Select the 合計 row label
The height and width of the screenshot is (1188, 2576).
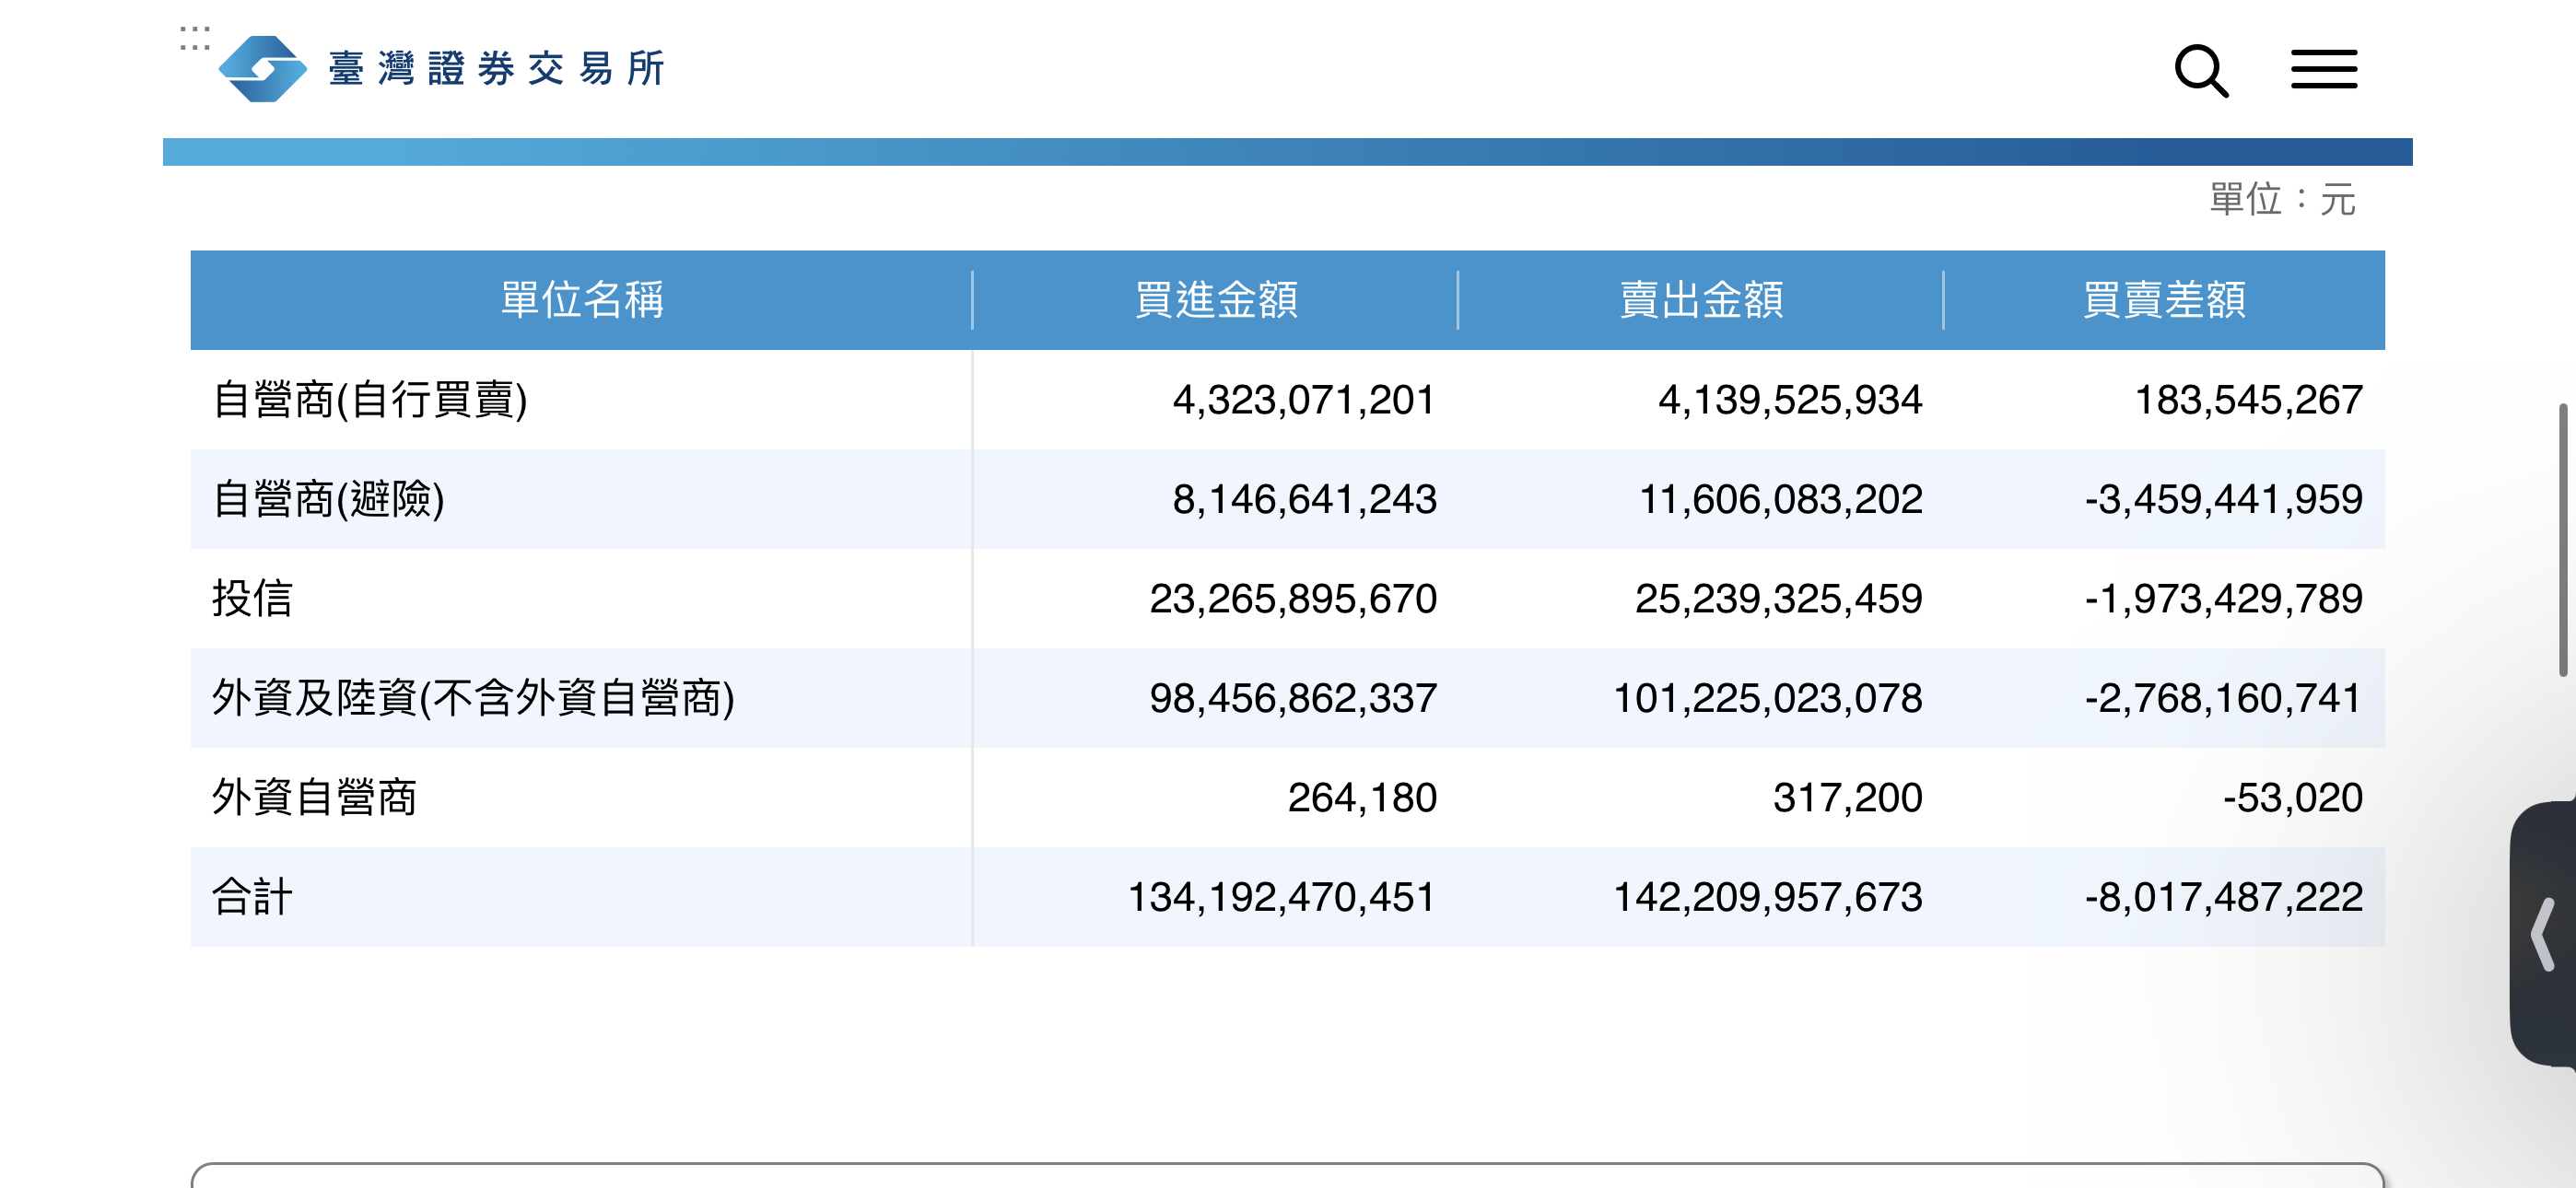252,897
